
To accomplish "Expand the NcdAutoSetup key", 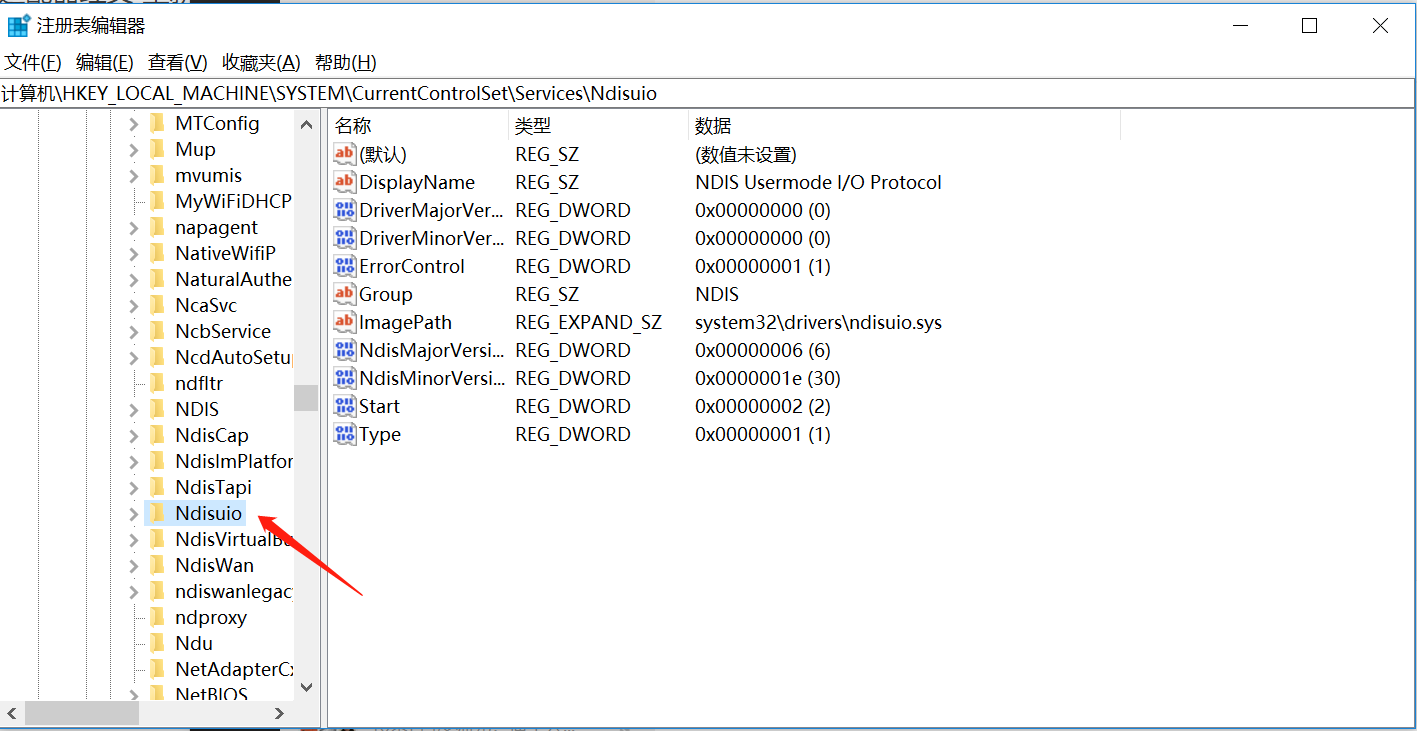I will 133,358.
